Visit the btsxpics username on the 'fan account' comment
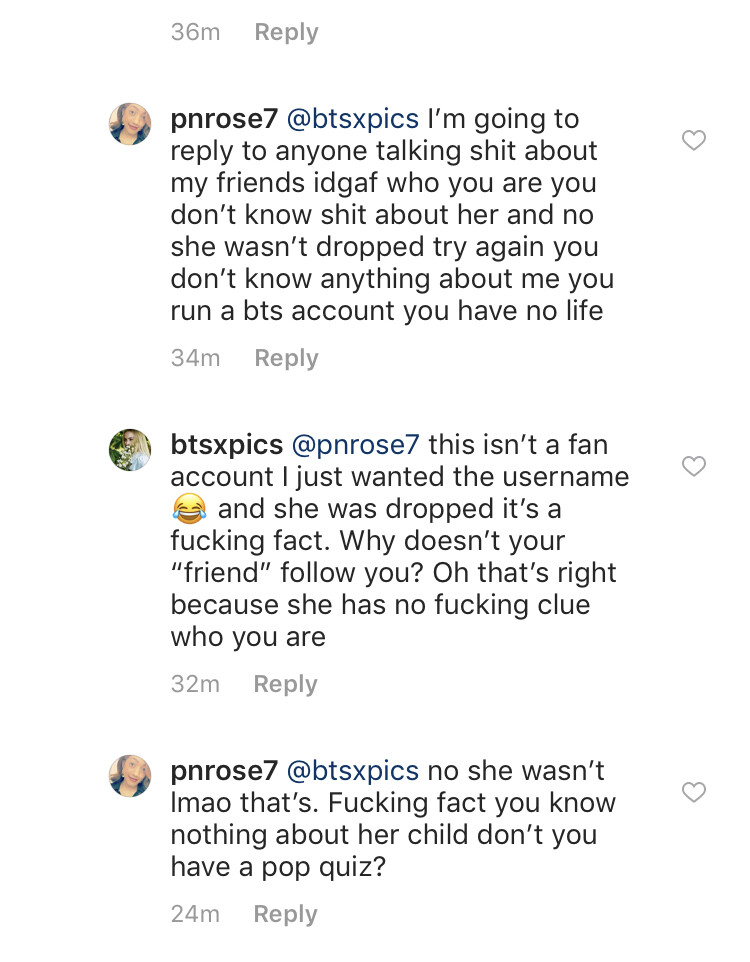 coord(226,445)
